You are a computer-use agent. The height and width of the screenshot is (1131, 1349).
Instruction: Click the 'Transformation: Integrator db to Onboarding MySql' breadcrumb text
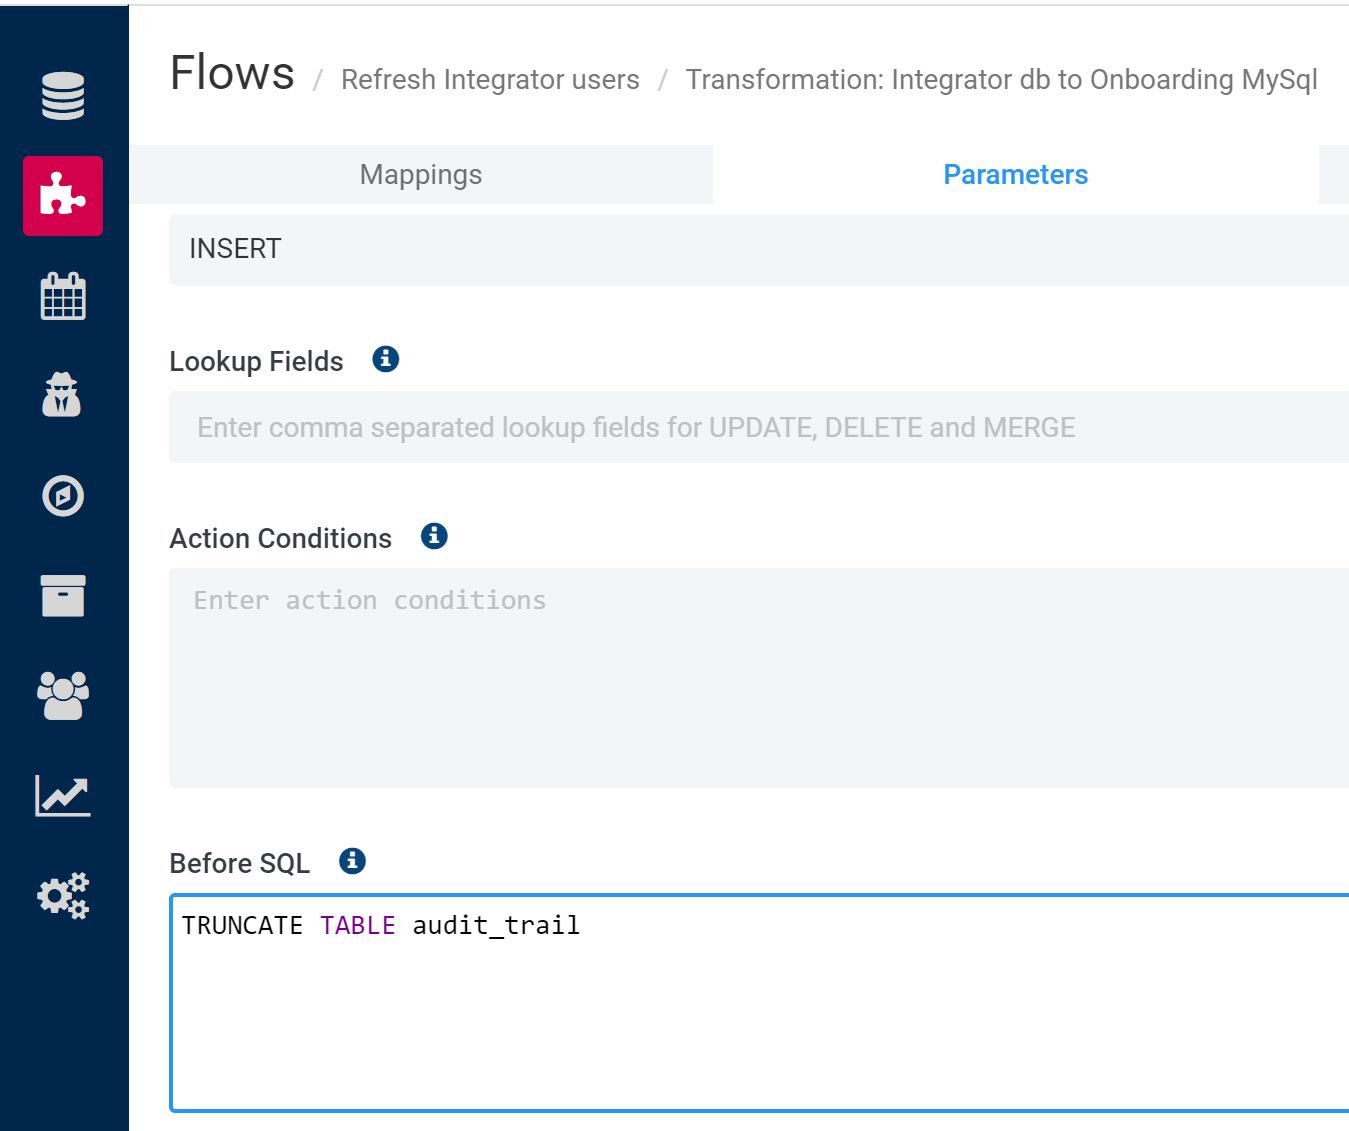(x=1001, y=79)
